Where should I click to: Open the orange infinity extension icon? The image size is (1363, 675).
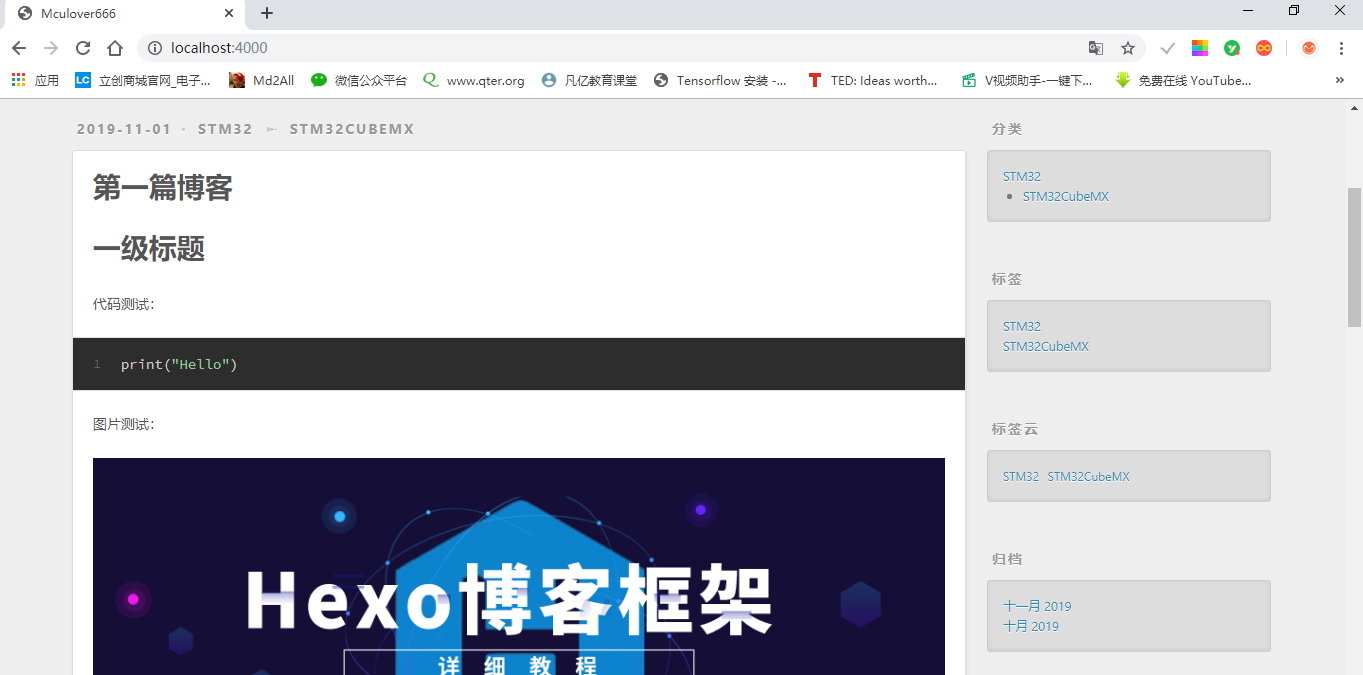pyautogui.click(x=1264, y=48)
